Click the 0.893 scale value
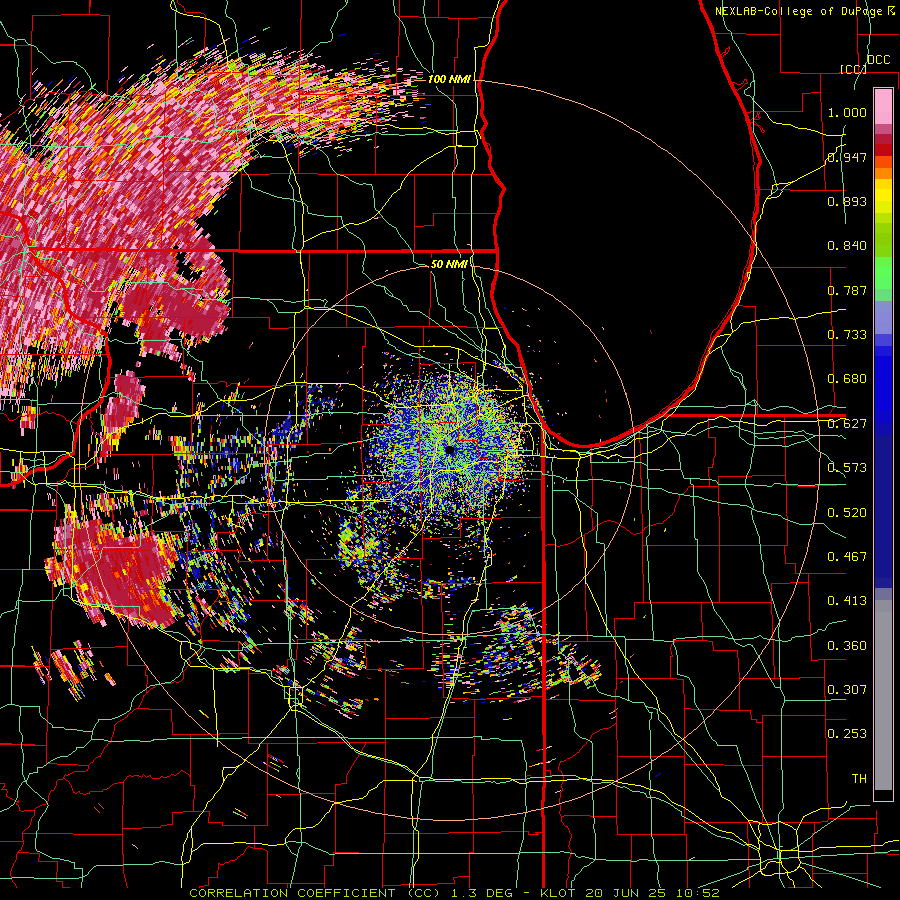 847,201
